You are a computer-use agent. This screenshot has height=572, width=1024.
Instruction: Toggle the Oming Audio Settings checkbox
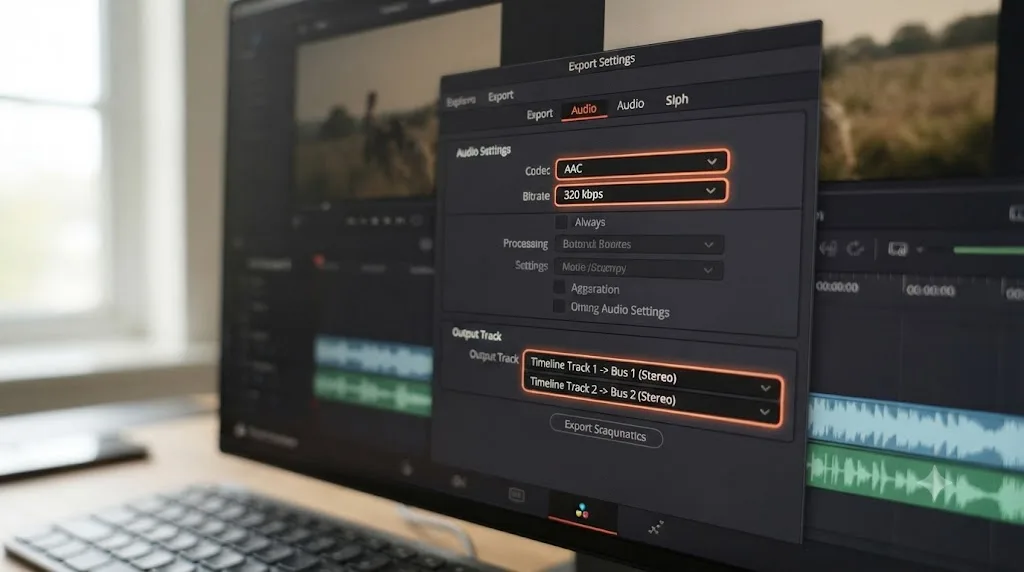point(559,306)
